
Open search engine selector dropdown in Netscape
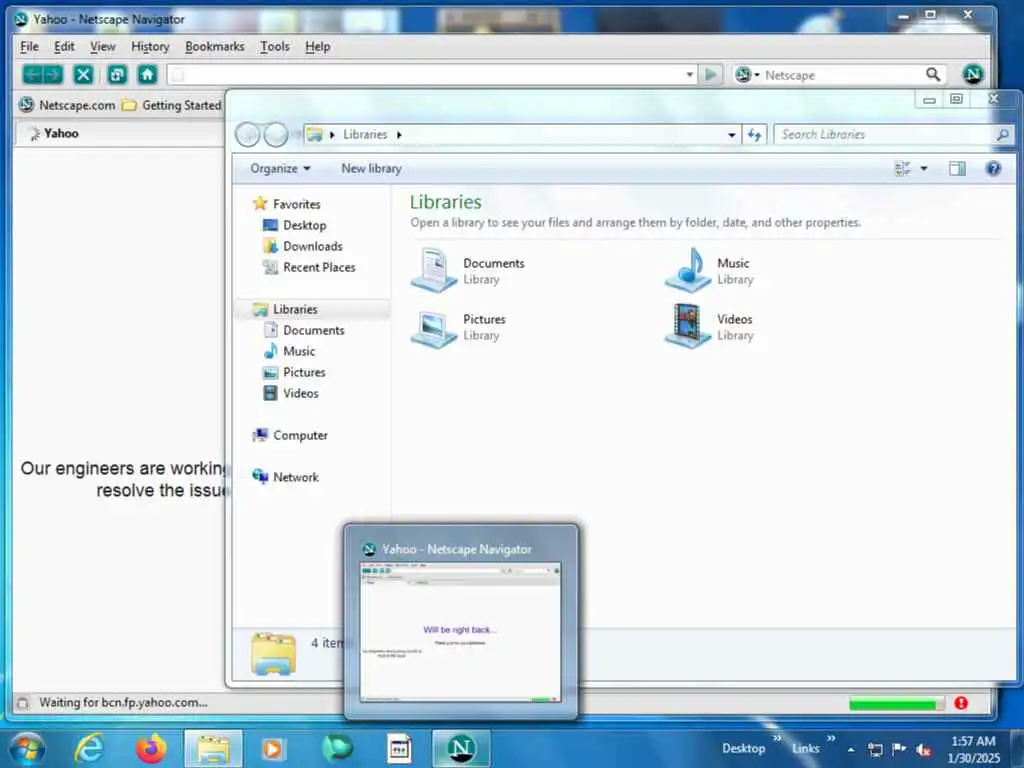(x=747, y=75)
